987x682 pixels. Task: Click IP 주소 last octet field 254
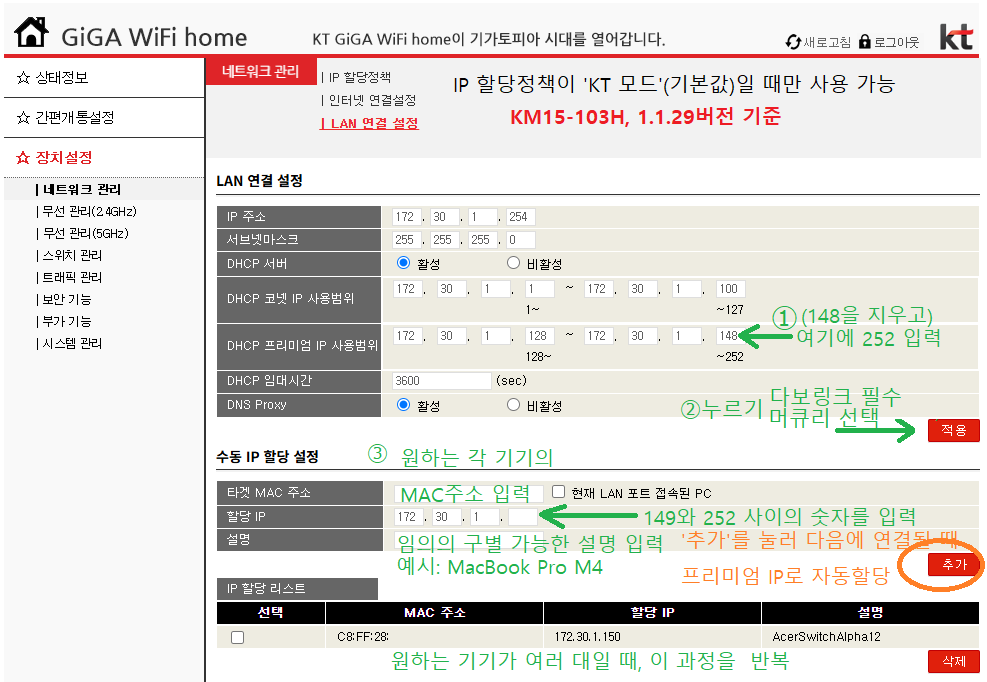point(521,217)
